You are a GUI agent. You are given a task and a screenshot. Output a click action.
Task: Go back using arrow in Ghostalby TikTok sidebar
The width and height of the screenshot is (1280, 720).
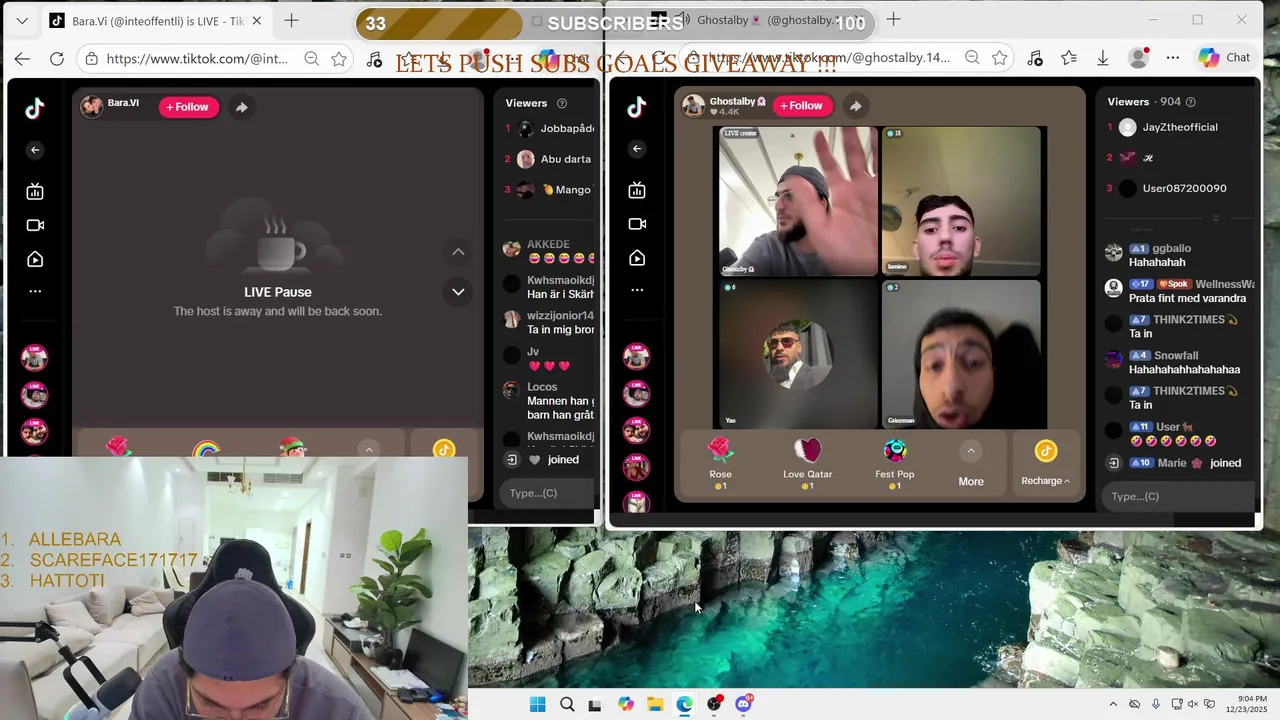click(637, 149)
